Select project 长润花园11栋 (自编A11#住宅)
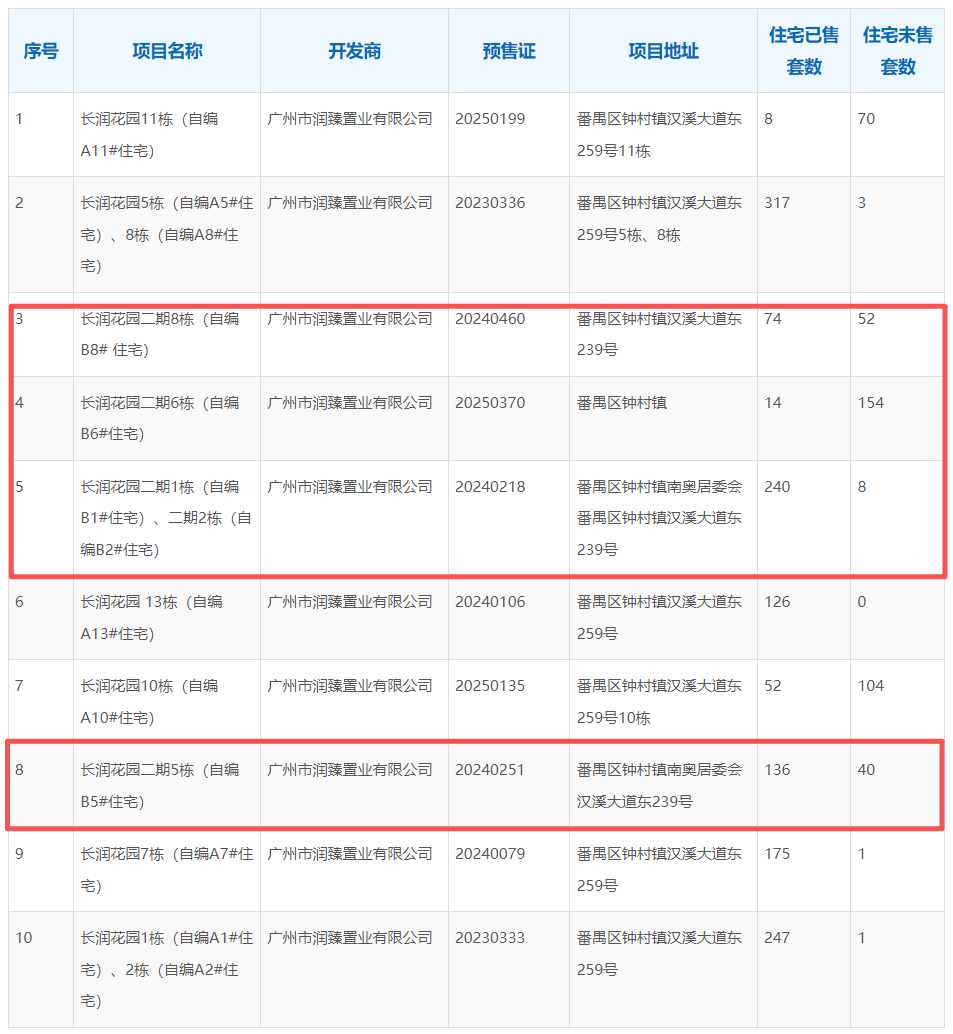This screenshot has width=953, height=1034. pos(150,135)
